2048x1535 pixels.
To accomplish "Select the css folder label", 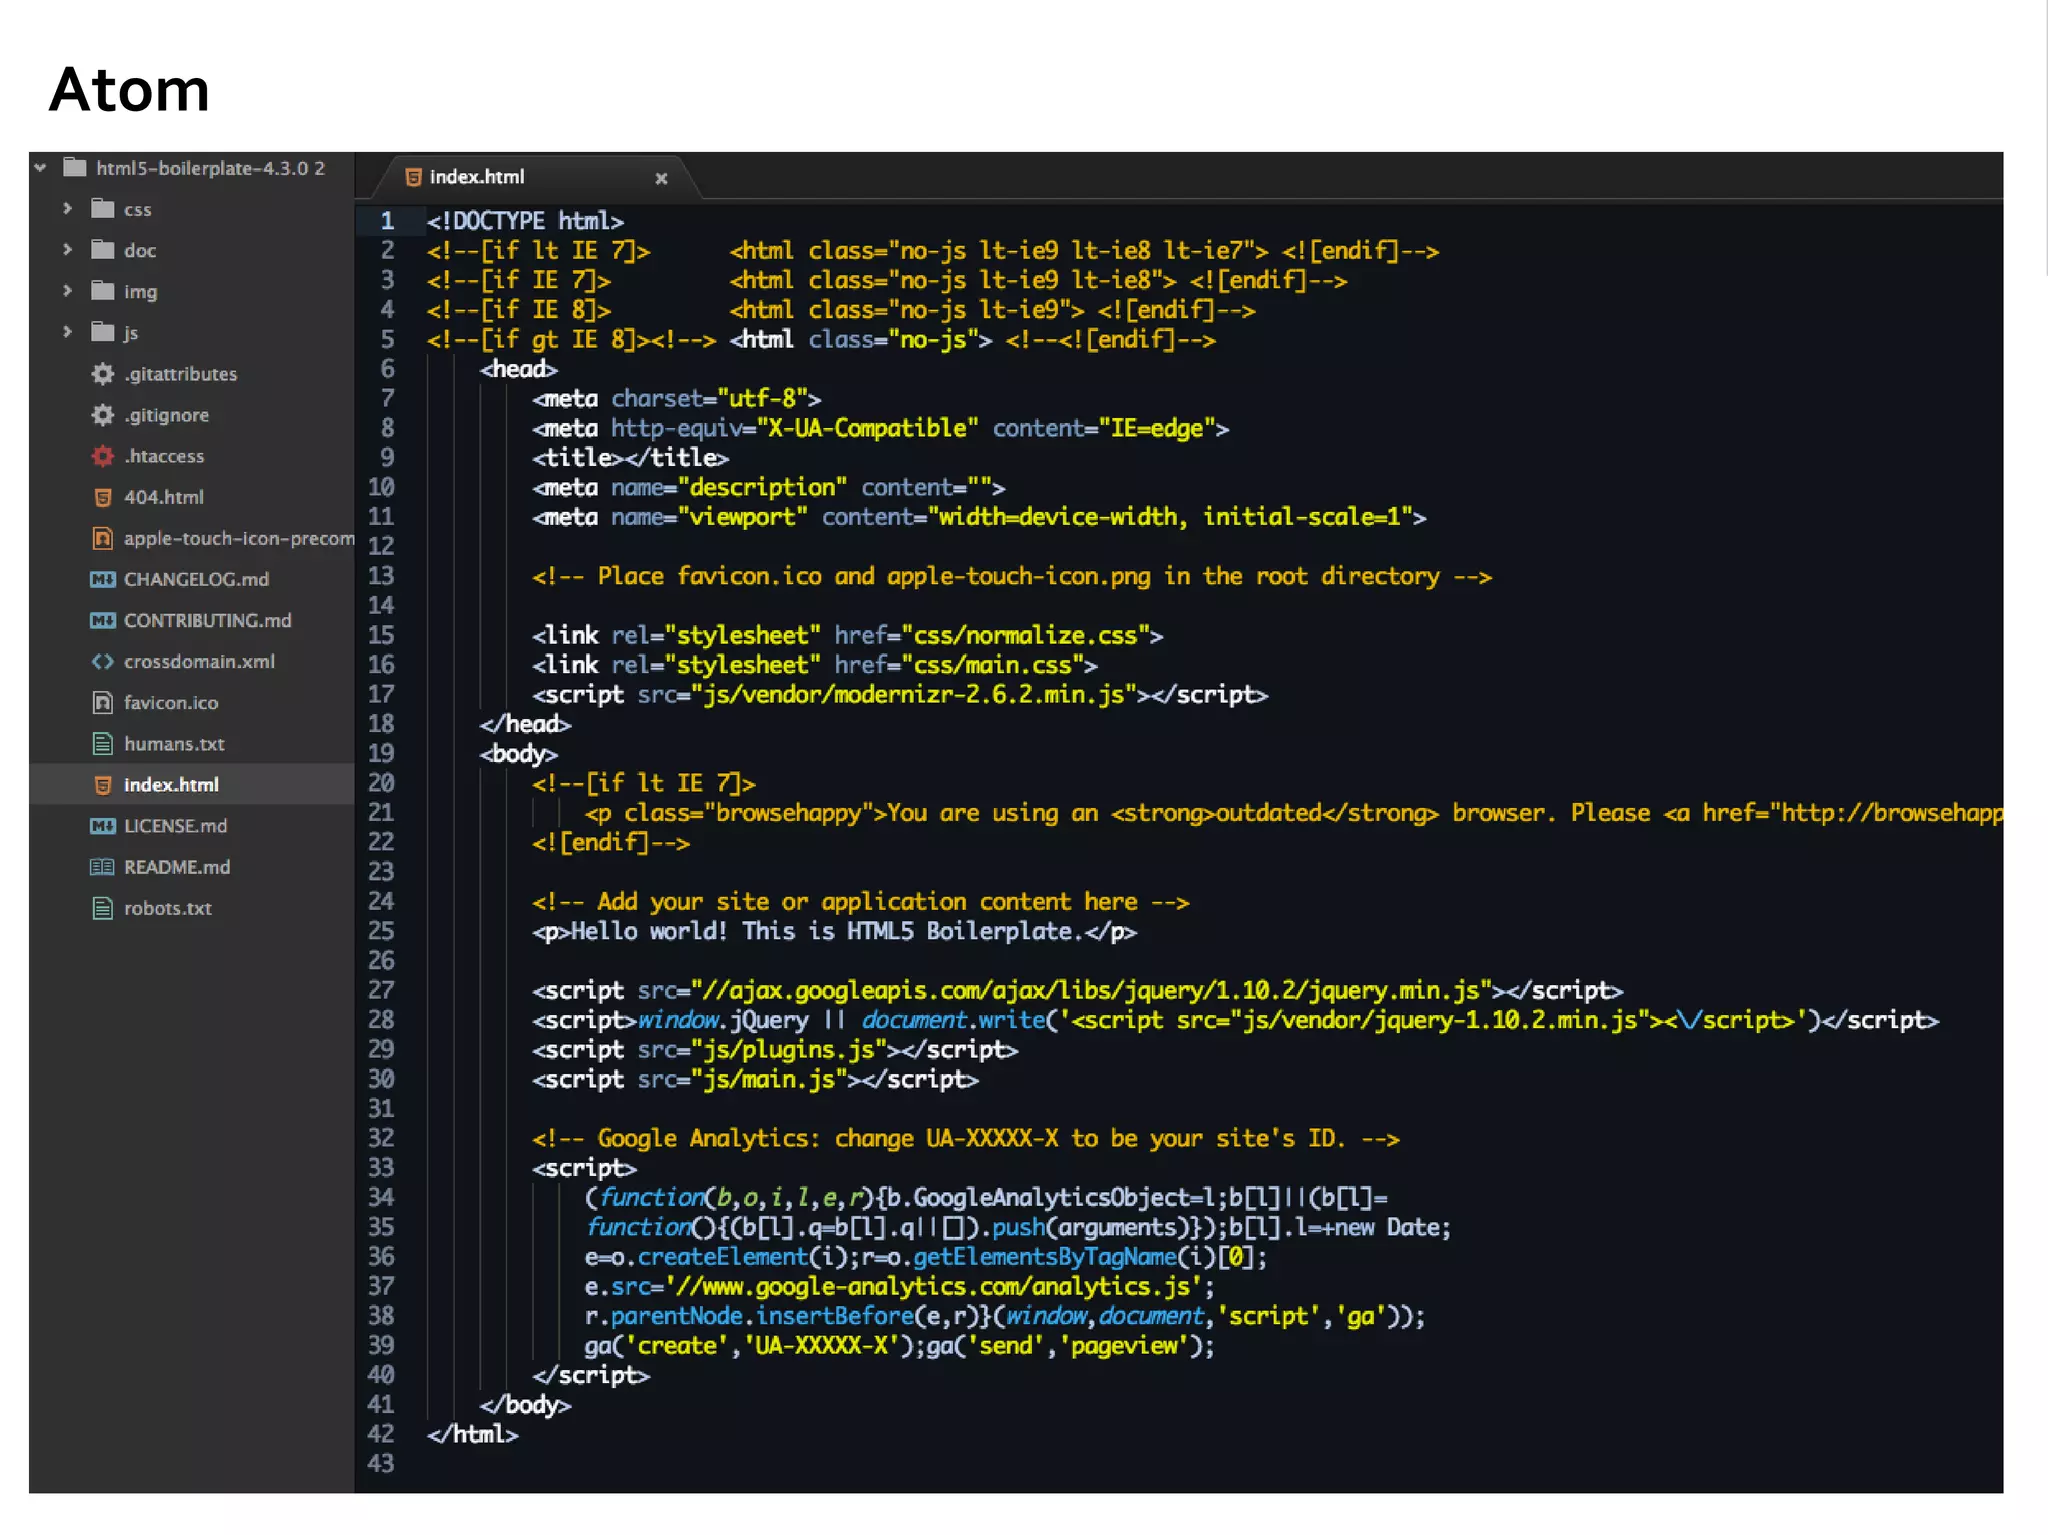I will [137, 210].
